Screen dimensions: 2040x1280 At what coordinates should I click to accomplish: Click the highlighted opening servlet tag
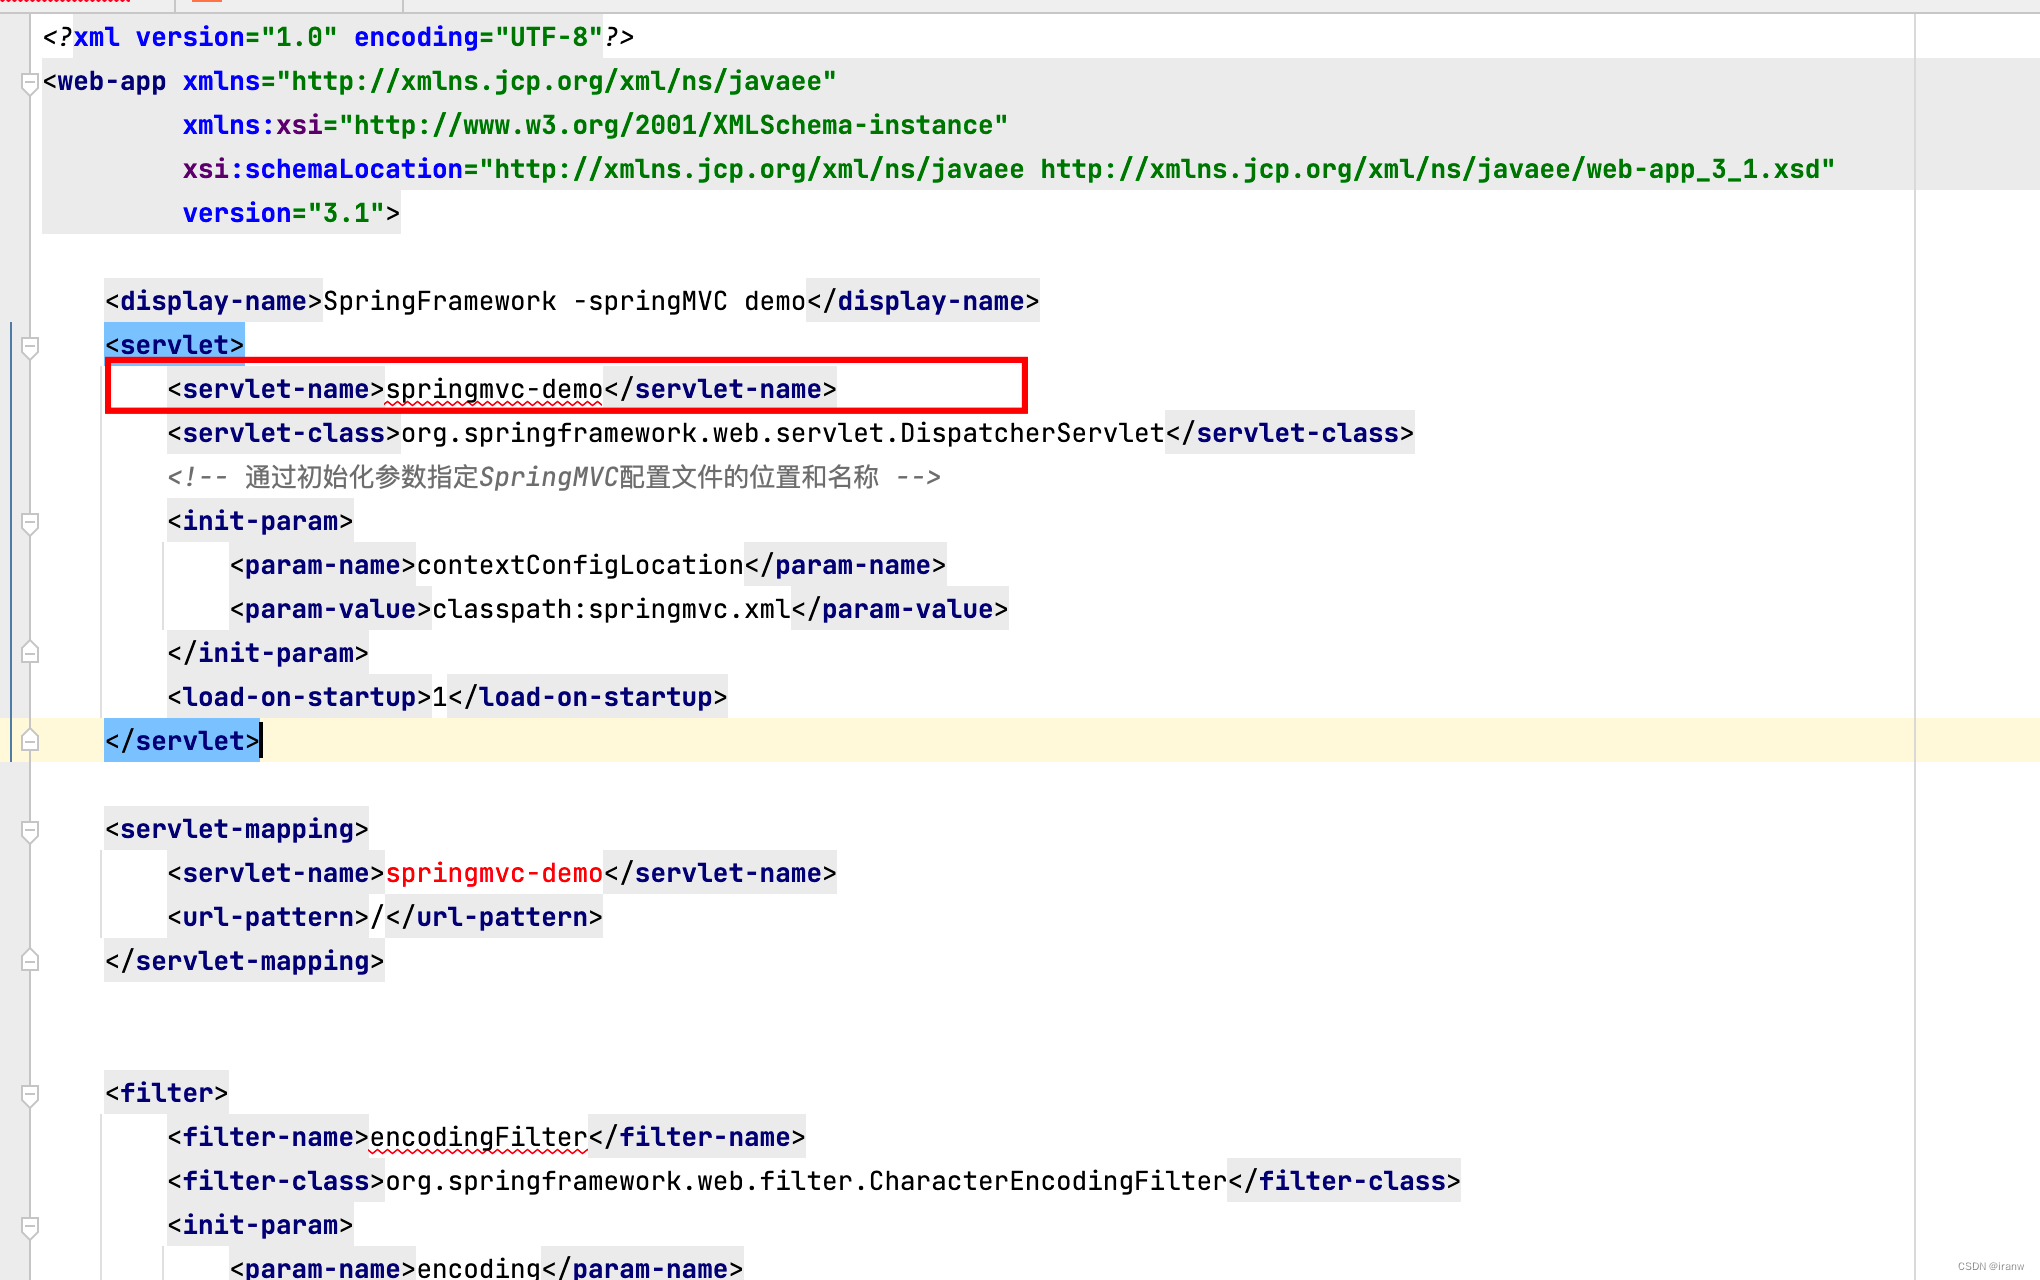coord(175,345)
